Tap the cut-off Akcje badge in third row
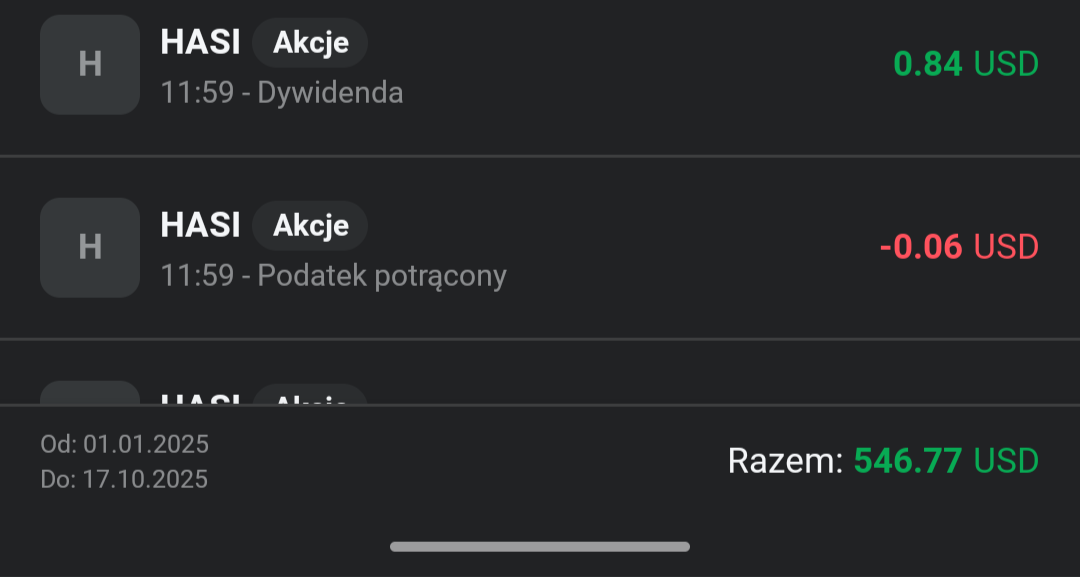Screen dimensions: 1080x577 pyautogui.click(x=310, y=396)
